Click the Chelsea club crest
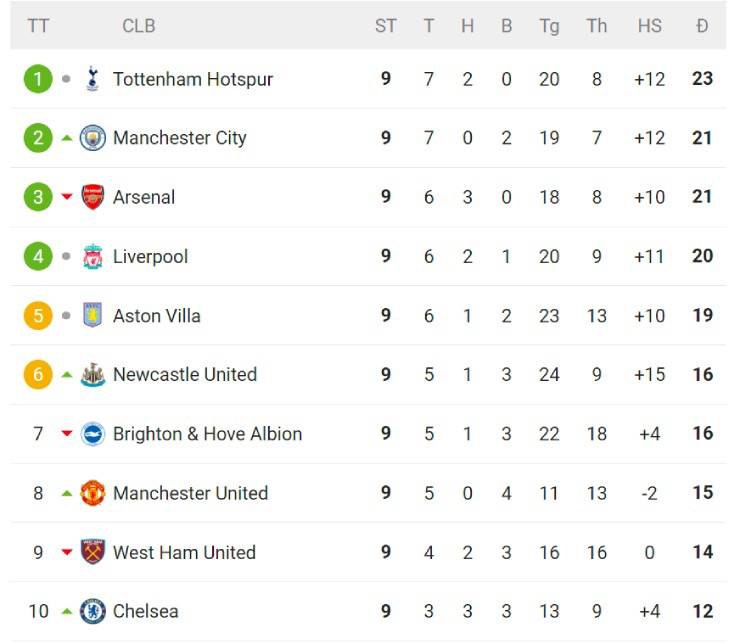Screen dimensions: 740x644 click(x=92, y=611)
